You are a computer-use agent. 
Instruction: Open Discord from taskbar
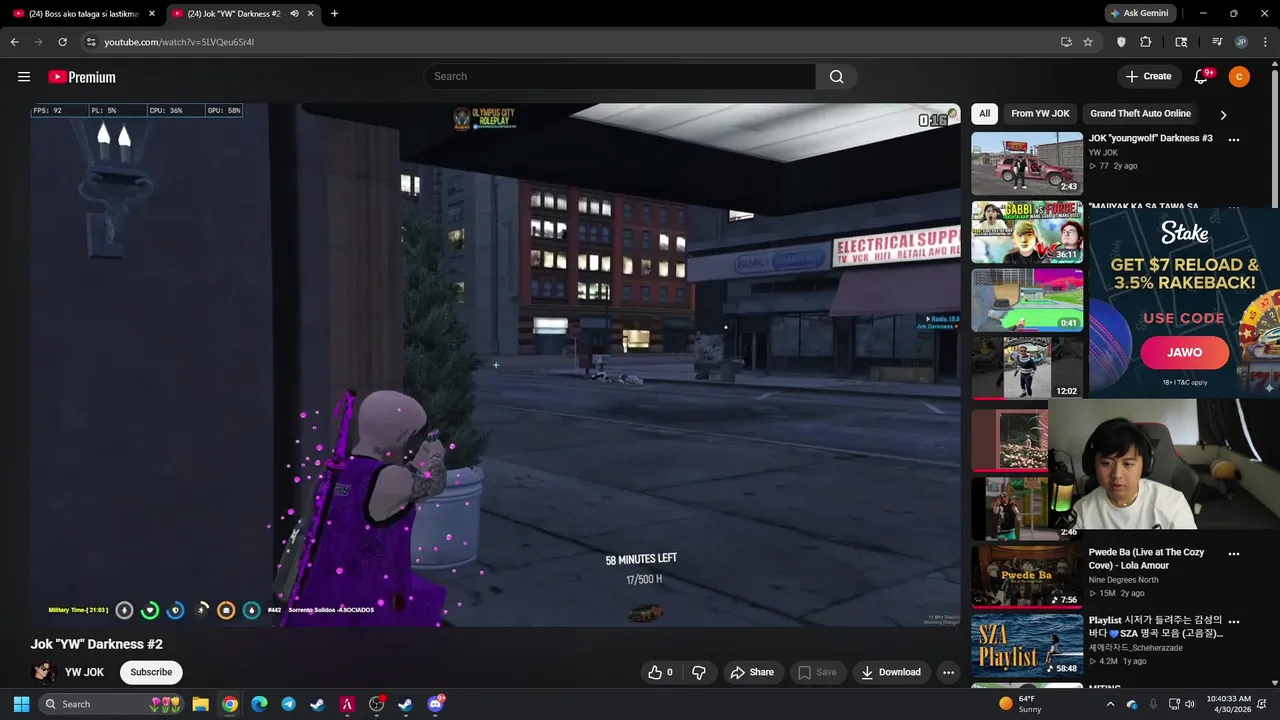435,704
